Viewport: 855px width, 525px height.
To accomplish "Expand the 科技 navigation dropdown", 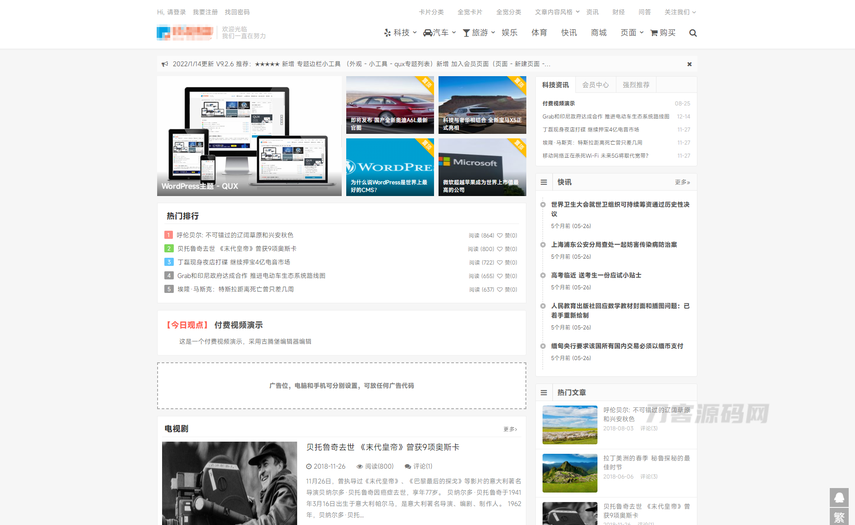I will [x=400, y=33].
